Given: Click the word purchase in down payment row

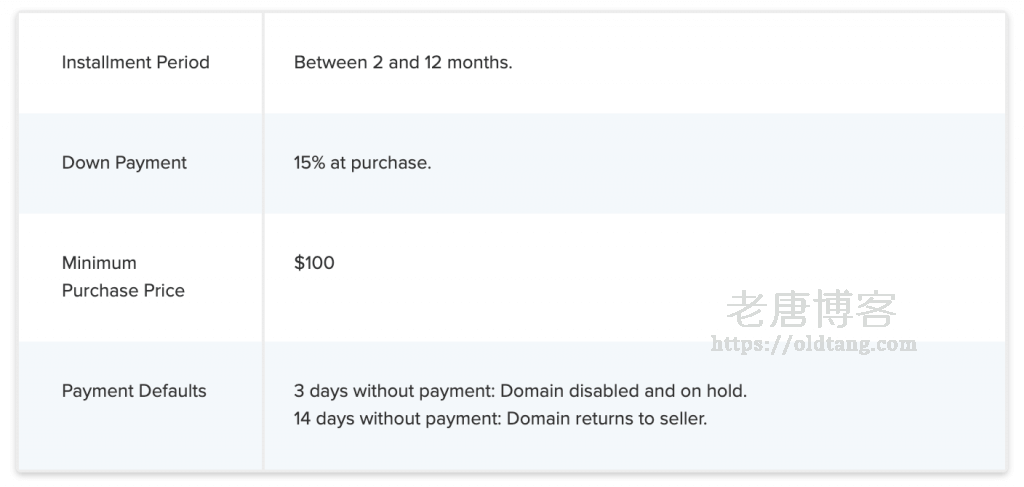Looking at the screenshot, I should [391, 163].
